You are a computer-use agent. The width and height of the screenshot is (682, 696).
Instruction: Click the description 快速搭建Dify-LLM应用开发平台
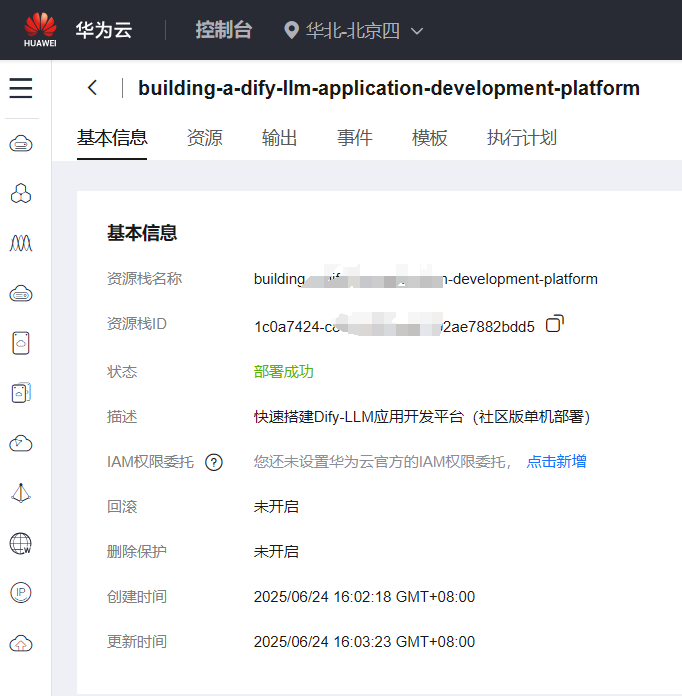pos(422,417)
